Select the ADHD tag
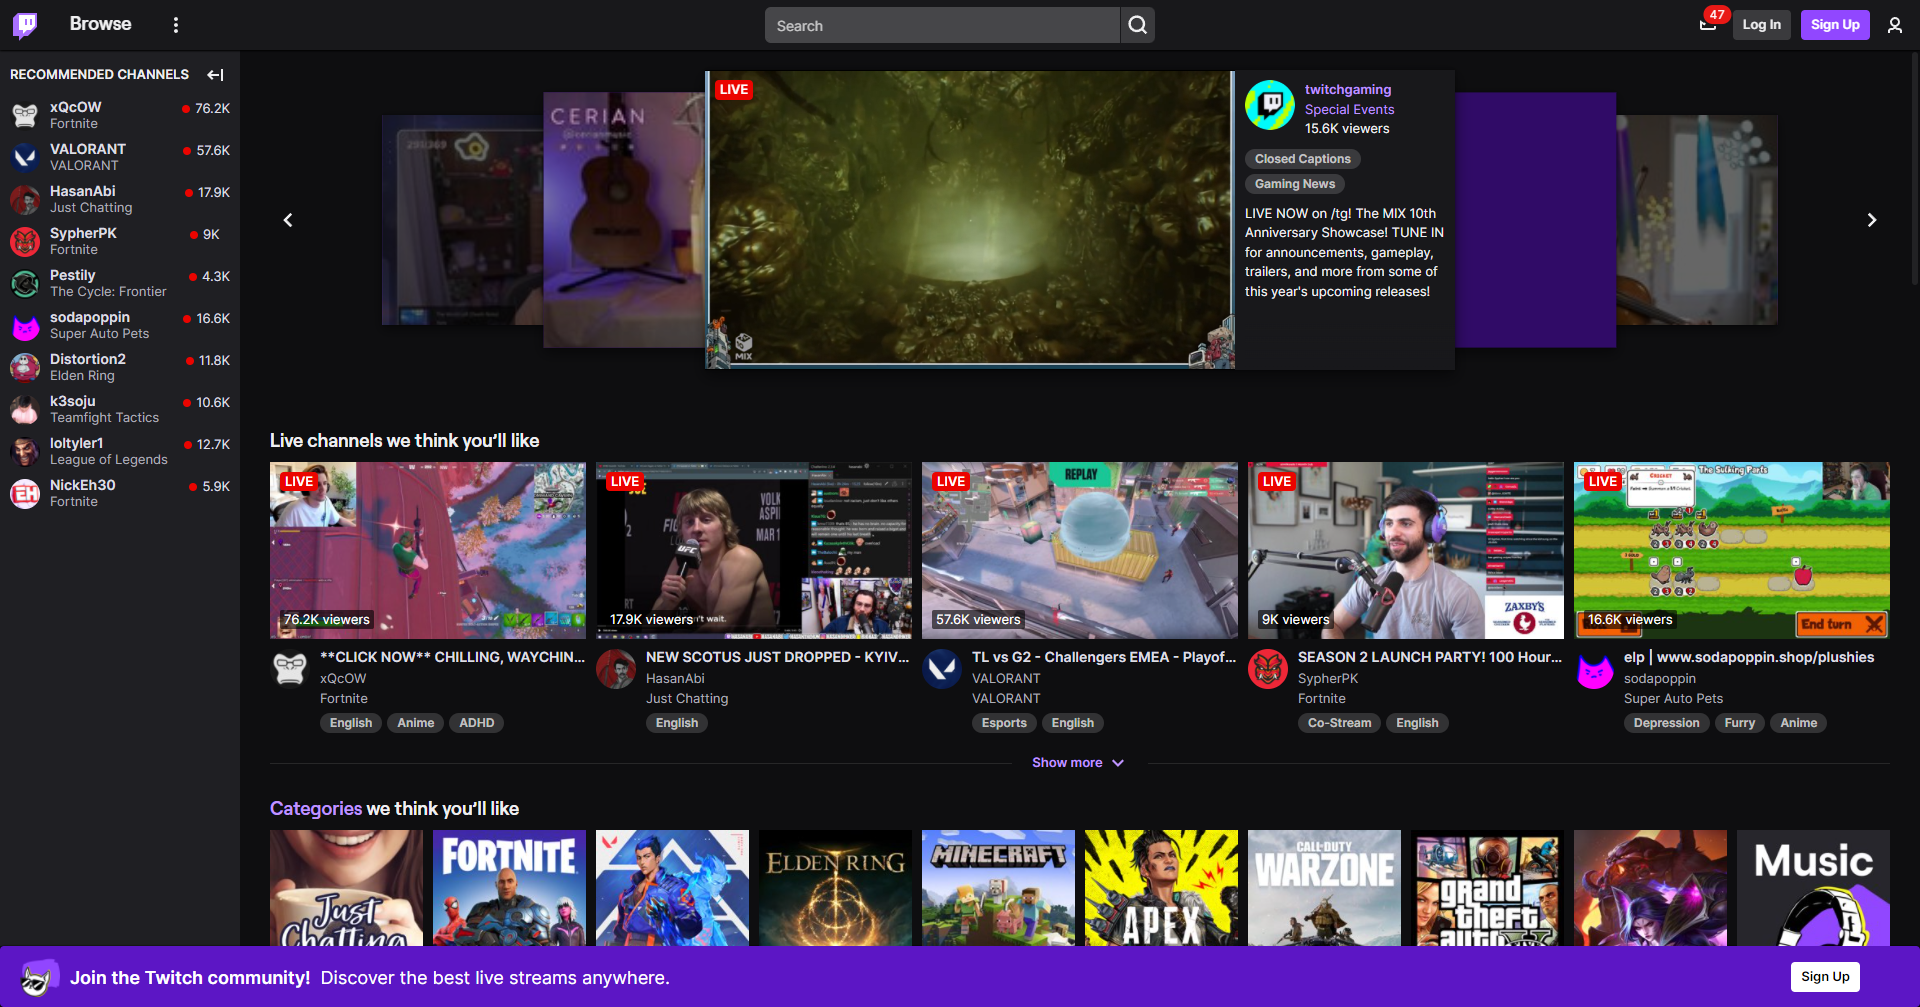The image size is (1920, 1007). point(477,723)
